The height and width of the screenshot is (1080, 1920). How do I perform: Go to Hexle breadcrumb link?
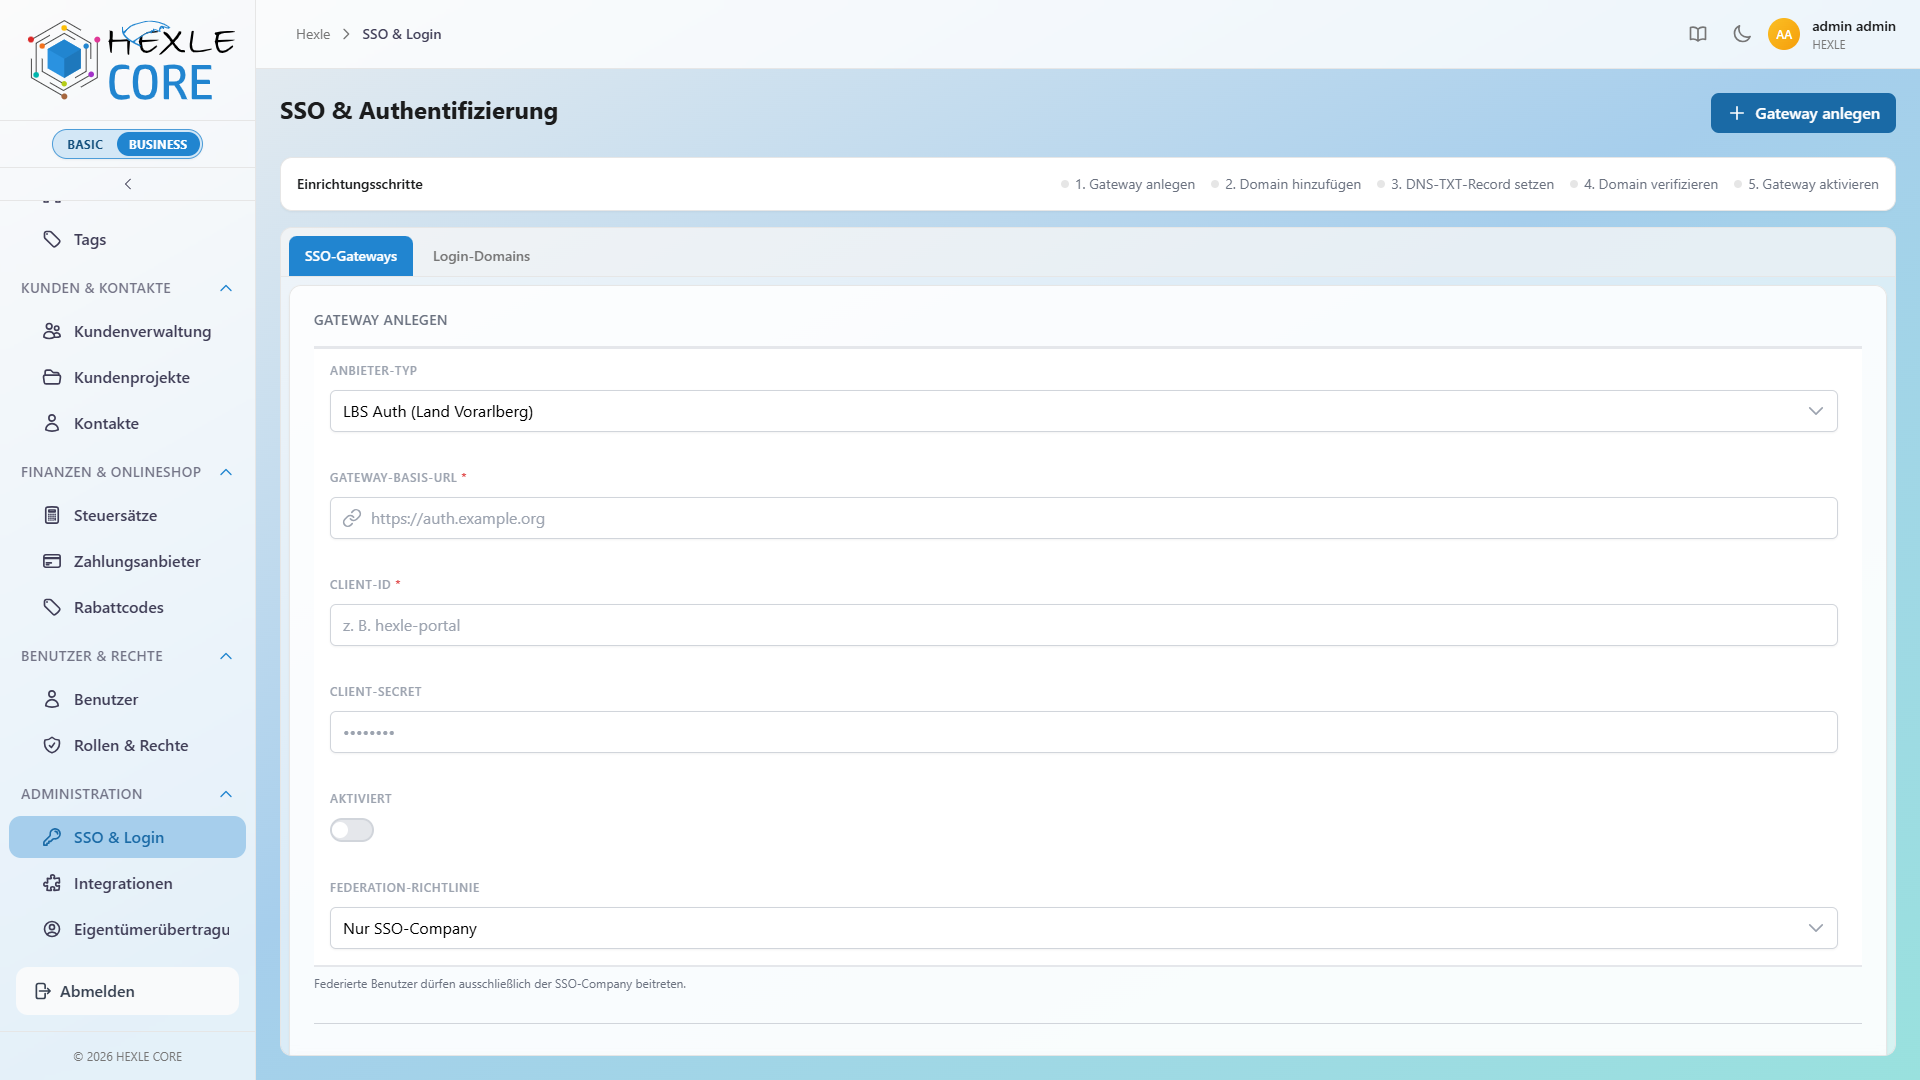tap(313, 34)
